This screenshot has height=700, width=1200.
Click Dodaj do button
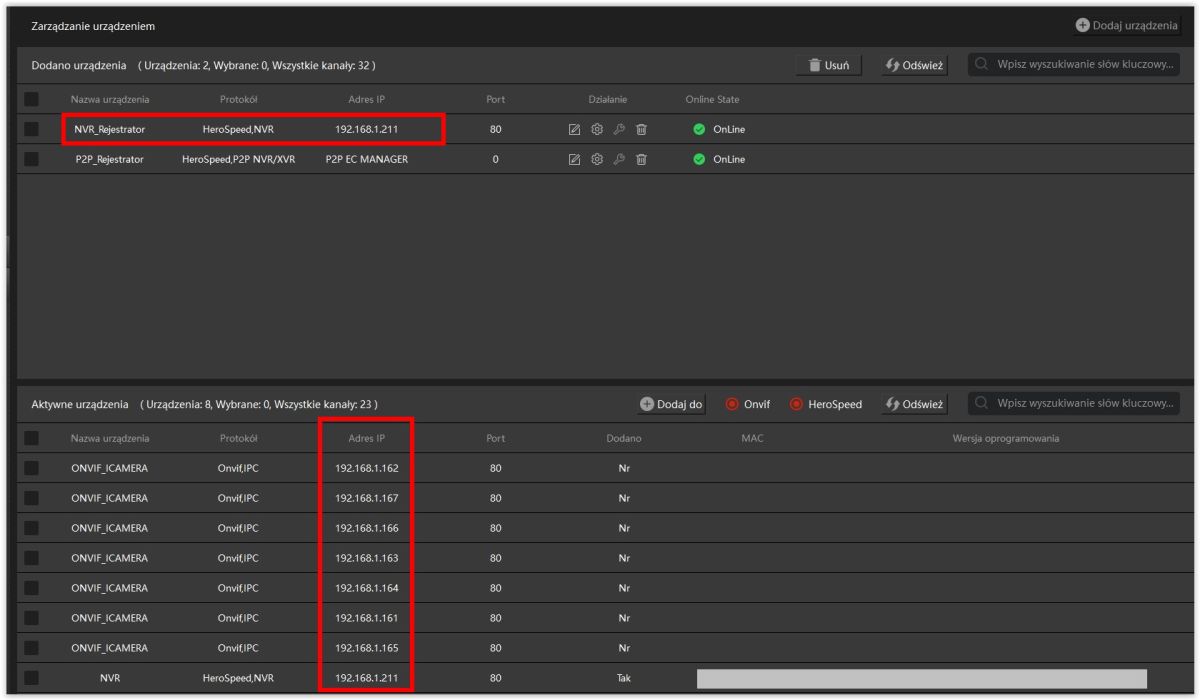coord(672,404)
